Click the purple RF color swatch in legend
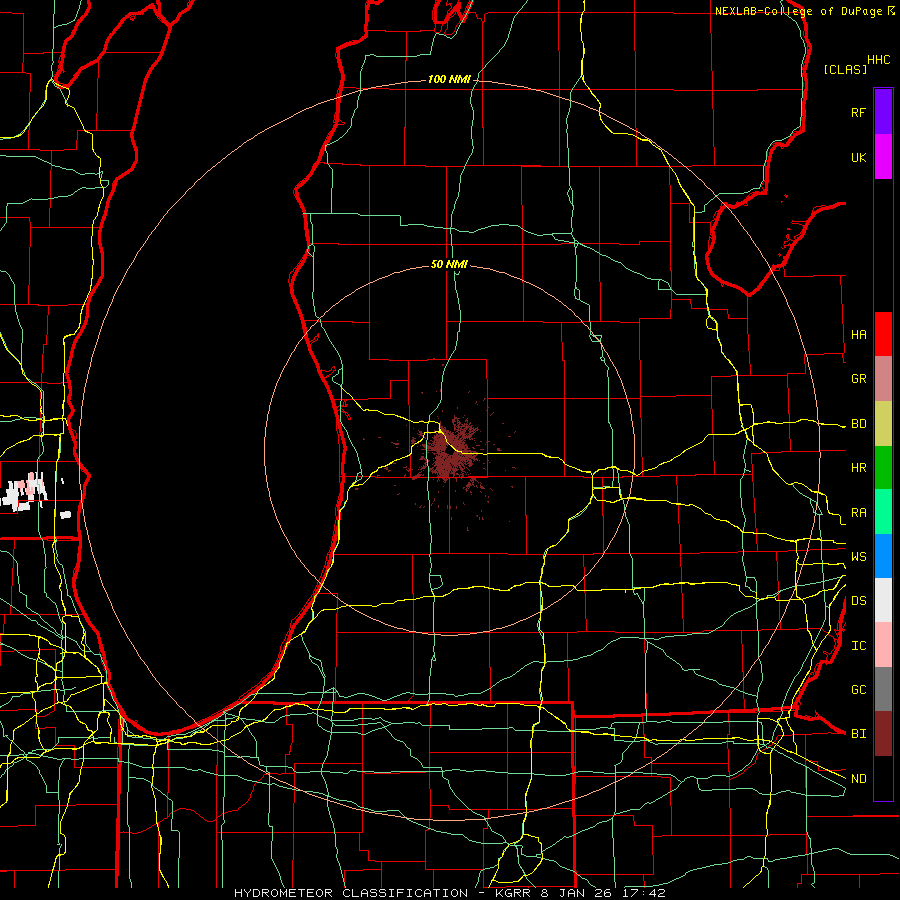The image size is (900, 900). pyautogui.click(x=883, y=112)
